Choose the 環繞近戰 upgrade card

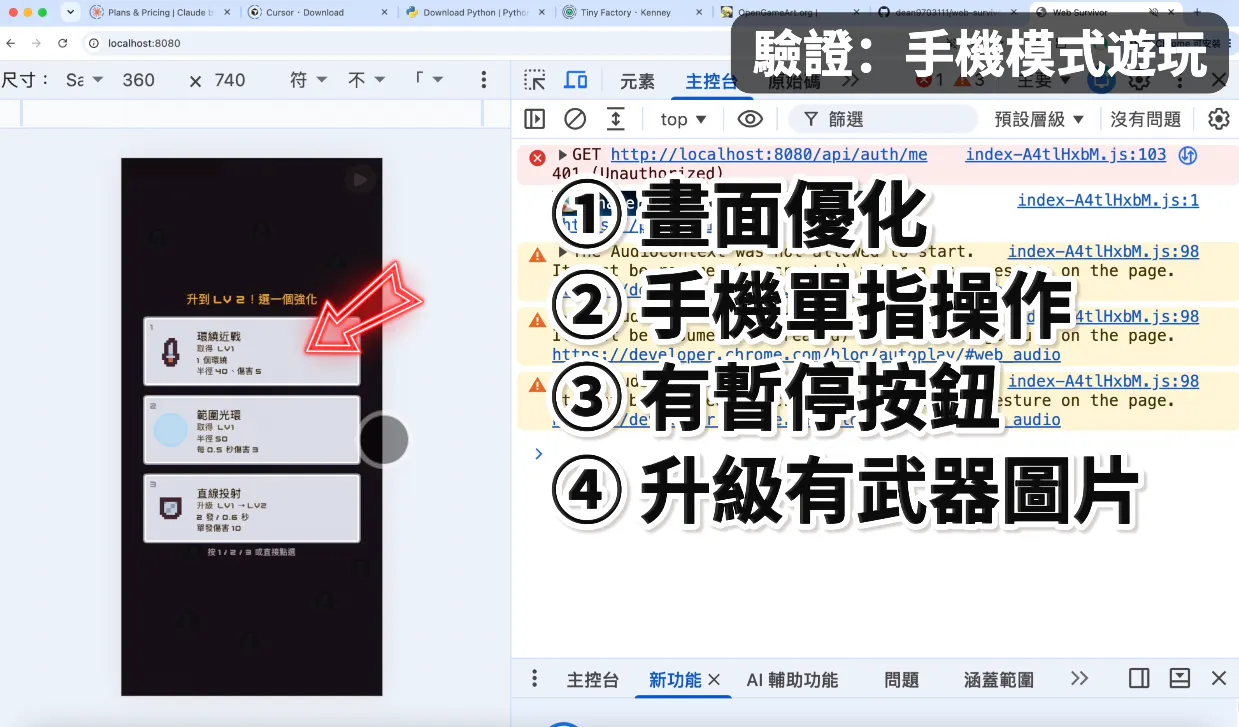252,351
